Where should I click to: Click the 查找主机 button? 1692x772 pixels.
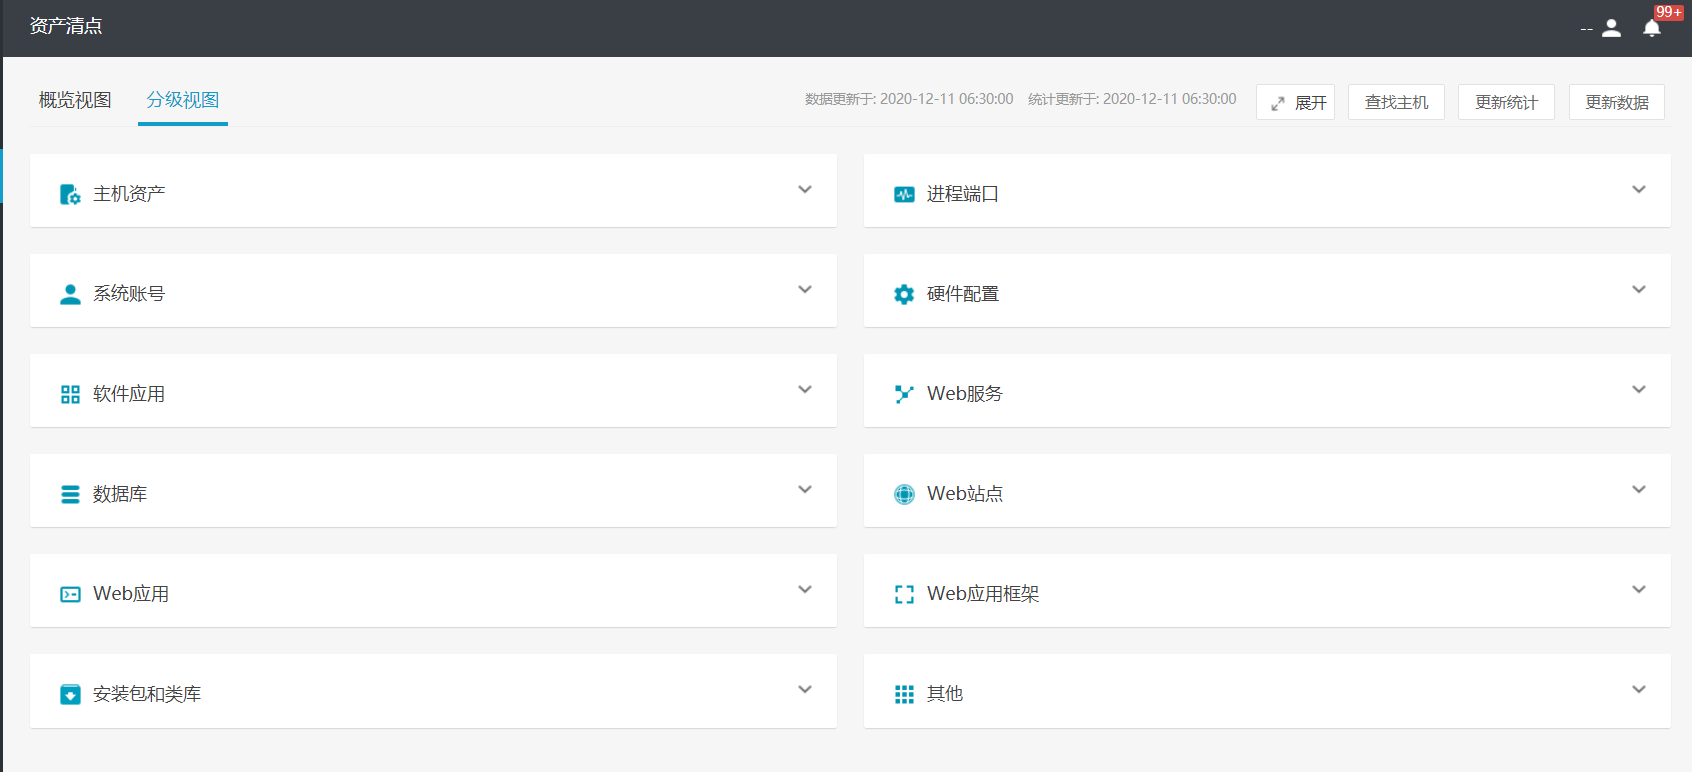1396,102
